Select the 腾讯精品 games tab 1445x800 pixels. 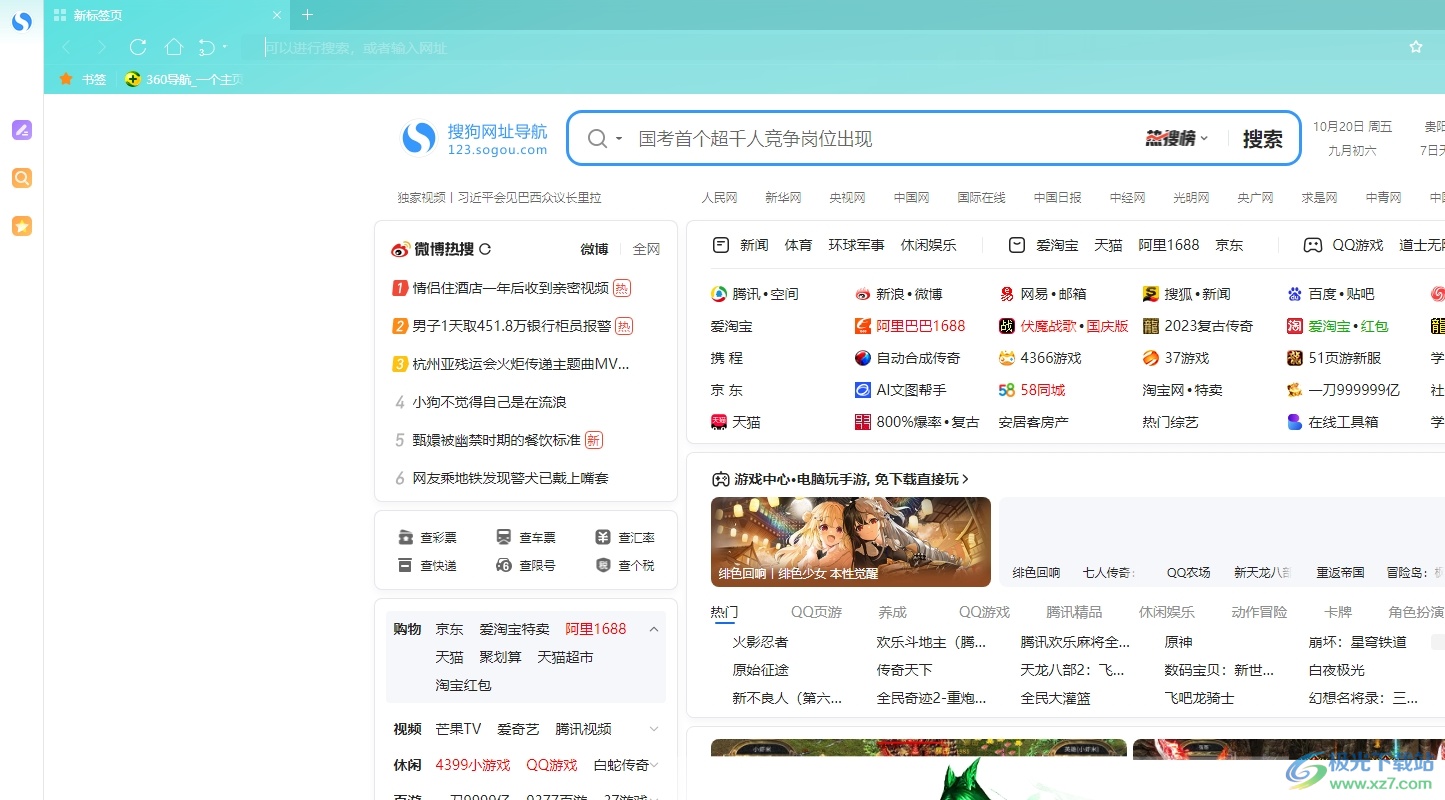pyautogui.click(x=1074, y=612)
